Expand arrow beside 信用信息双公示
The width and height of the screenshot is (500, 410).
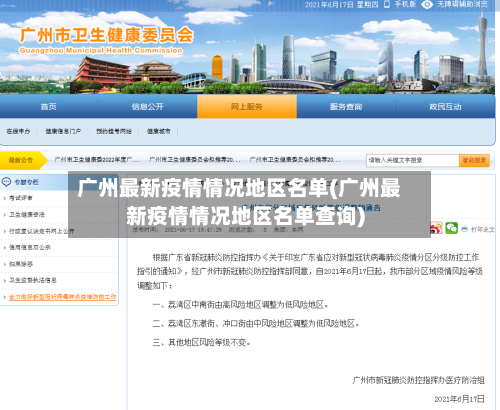pos(5,247)
